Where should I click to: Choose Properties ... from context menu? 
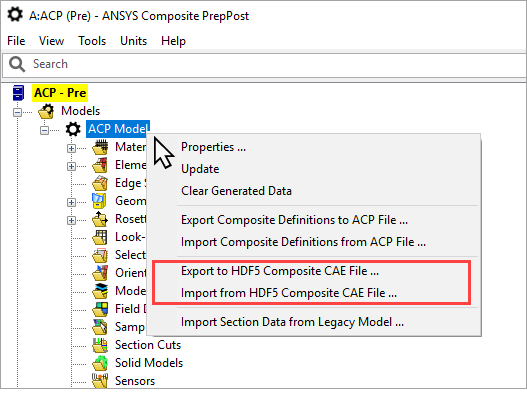click(x=213, y=147)
